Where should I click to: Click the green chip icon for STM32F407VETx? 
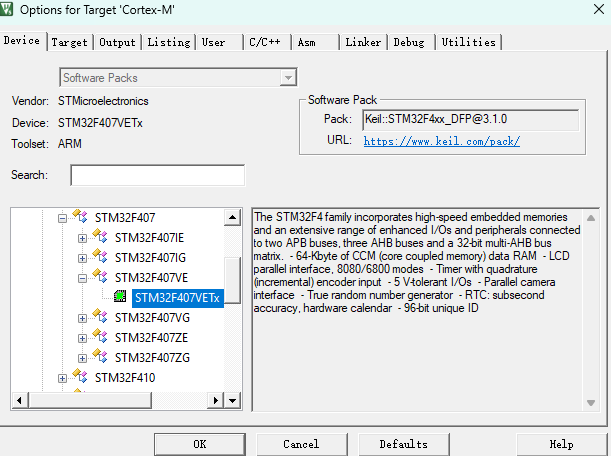120,297
